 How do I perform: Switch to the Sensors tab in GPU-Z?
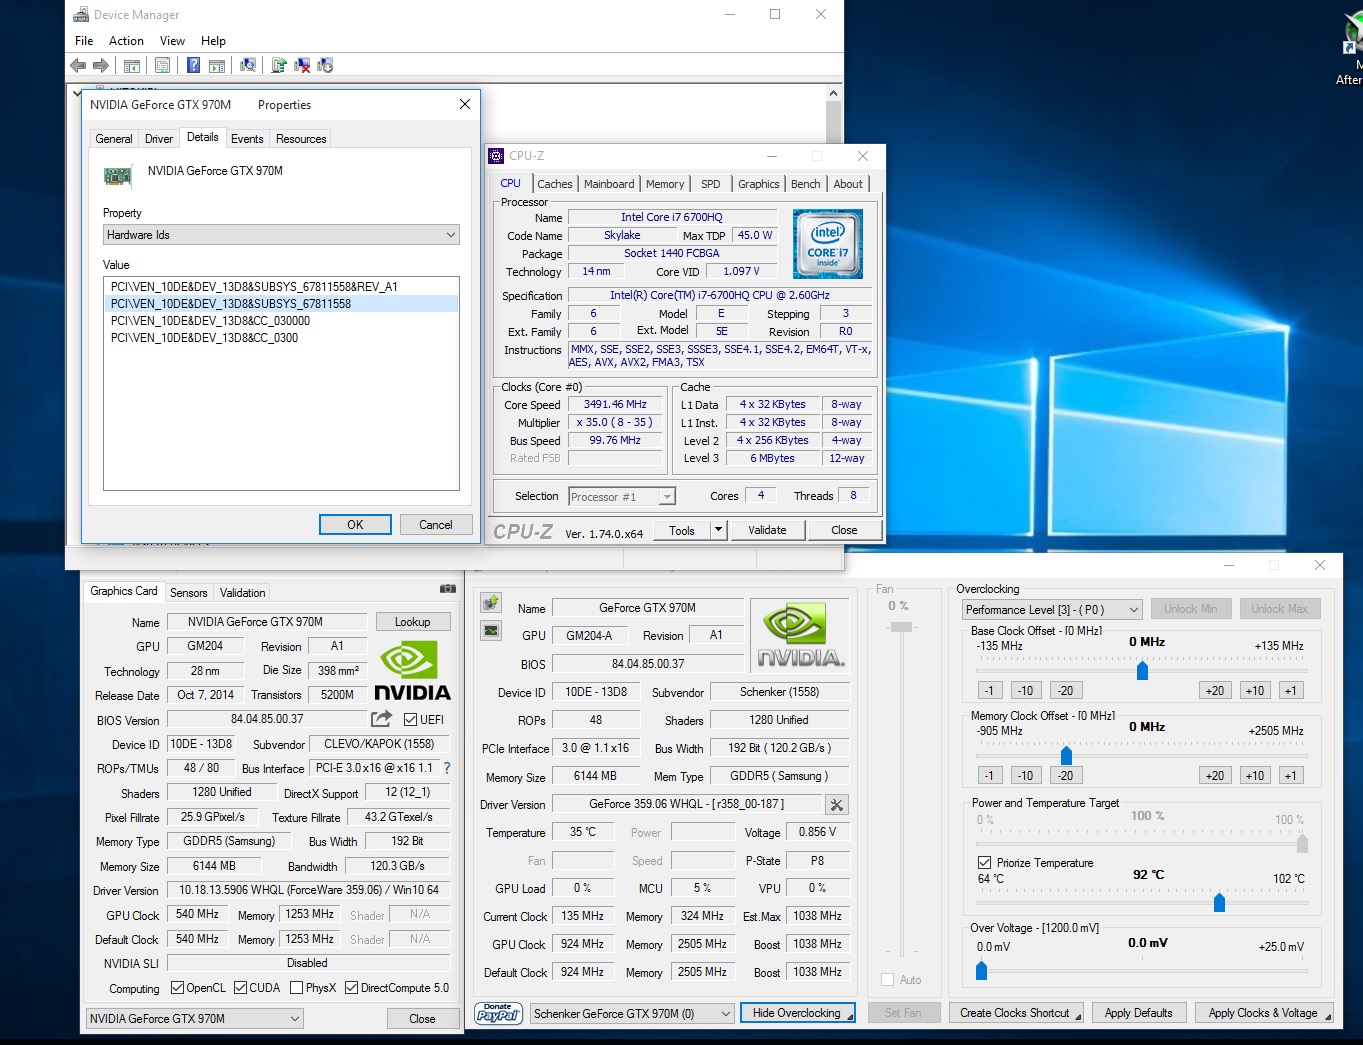188,593
